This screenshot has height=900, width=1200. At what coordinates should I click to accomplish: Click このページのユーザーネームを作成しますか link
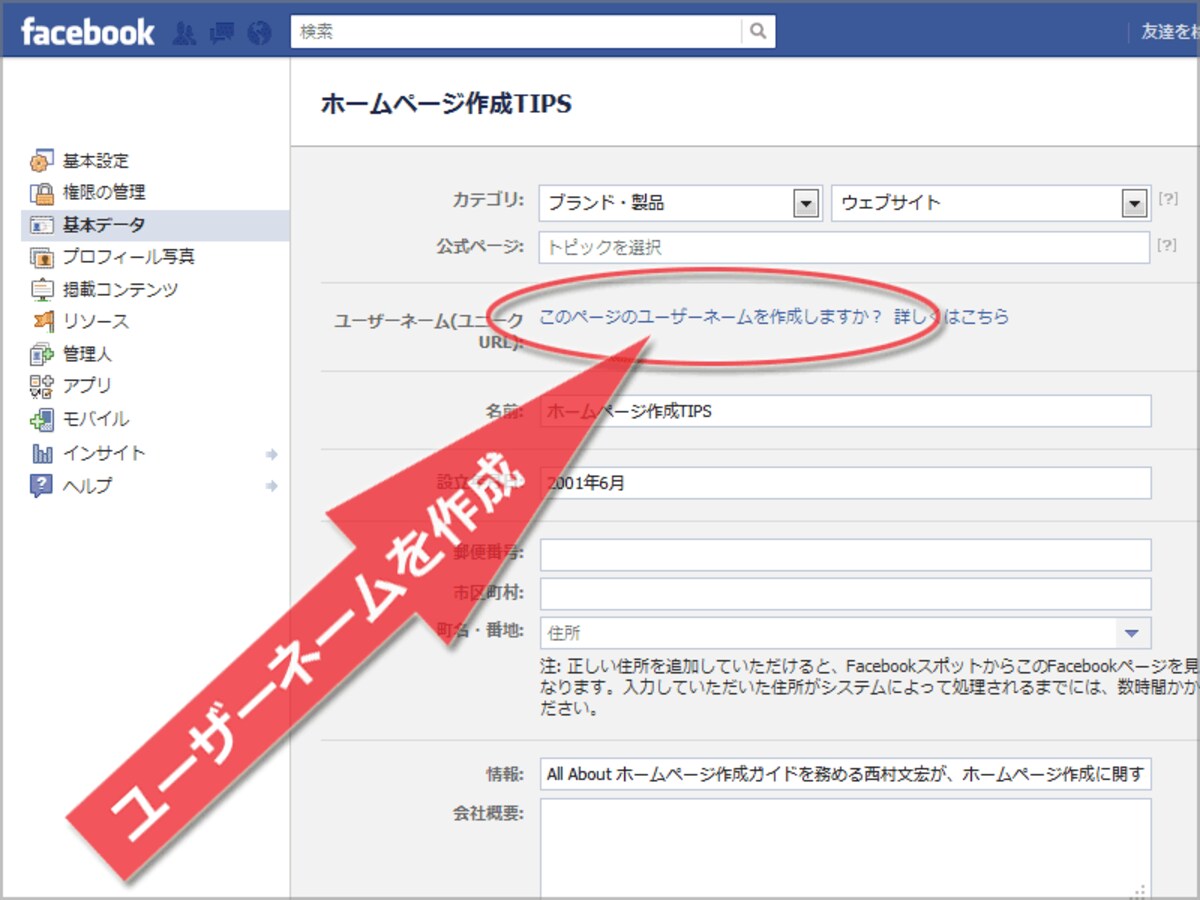click(x=711, y=317)
